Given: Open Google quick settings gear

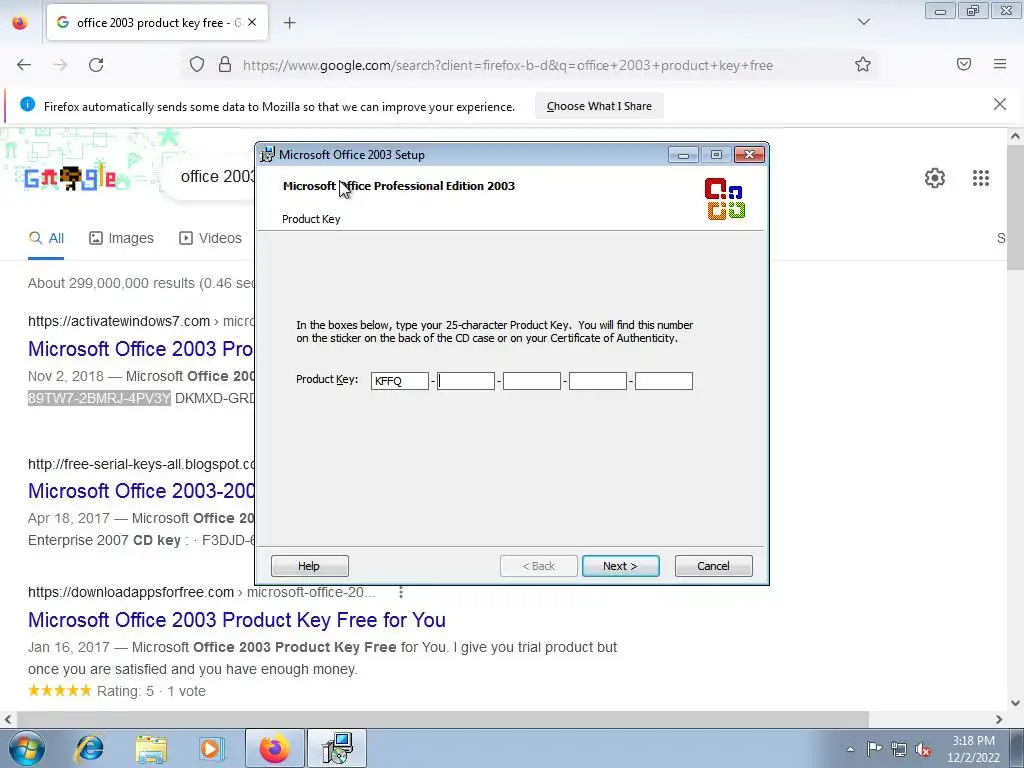Looking at the screenshot, I should click(935, 178).
